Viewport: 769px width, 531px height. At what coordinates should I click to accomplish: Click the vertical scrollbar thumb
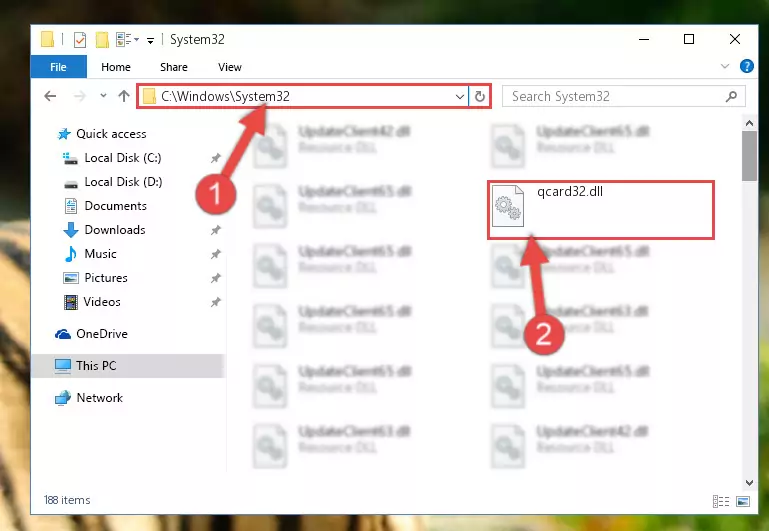[x=749, y=156]
